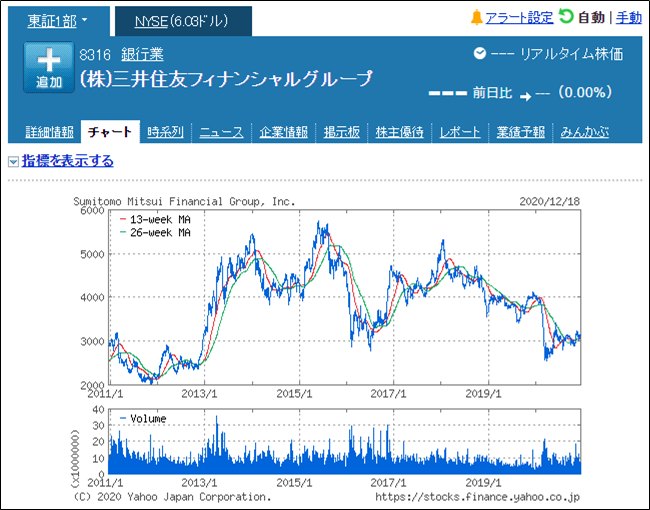Open the 掲示板 tab
The width and height of the screenshot is (650, 510).
click(x=342, y=132)
